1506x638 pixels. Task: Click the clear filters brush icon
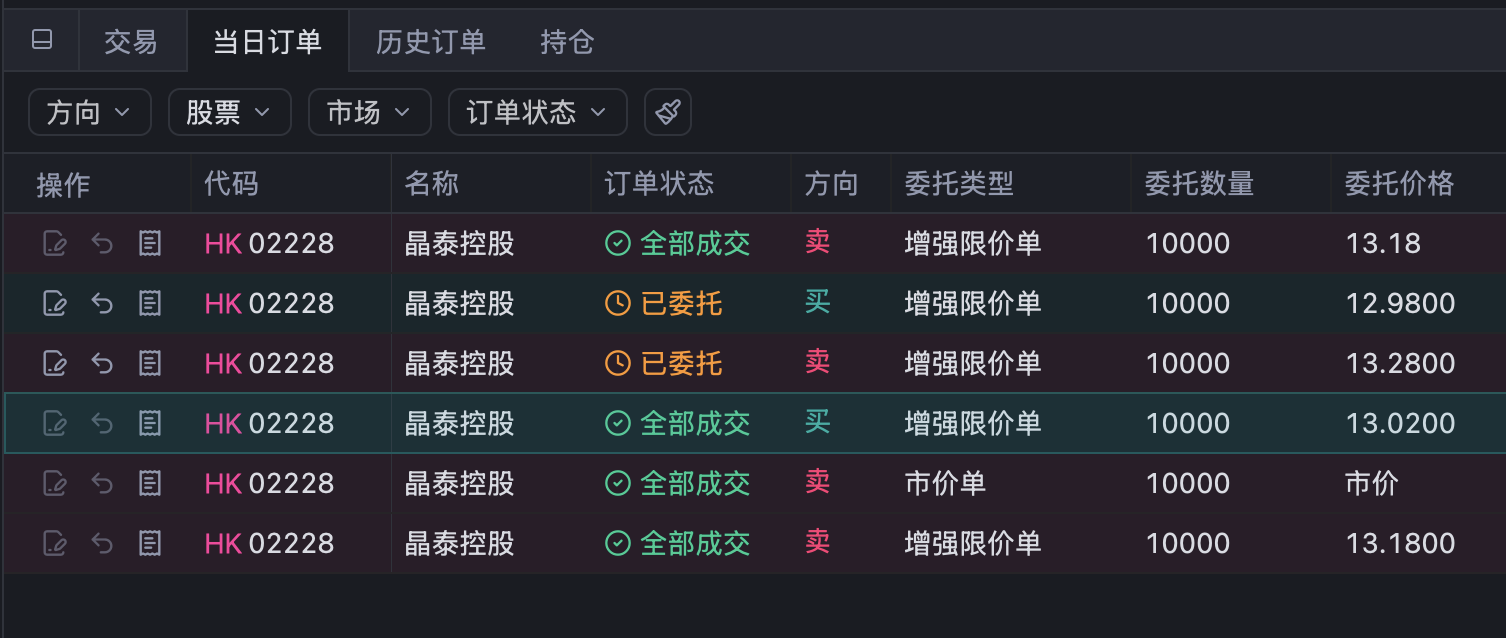[x=668, y=112]
